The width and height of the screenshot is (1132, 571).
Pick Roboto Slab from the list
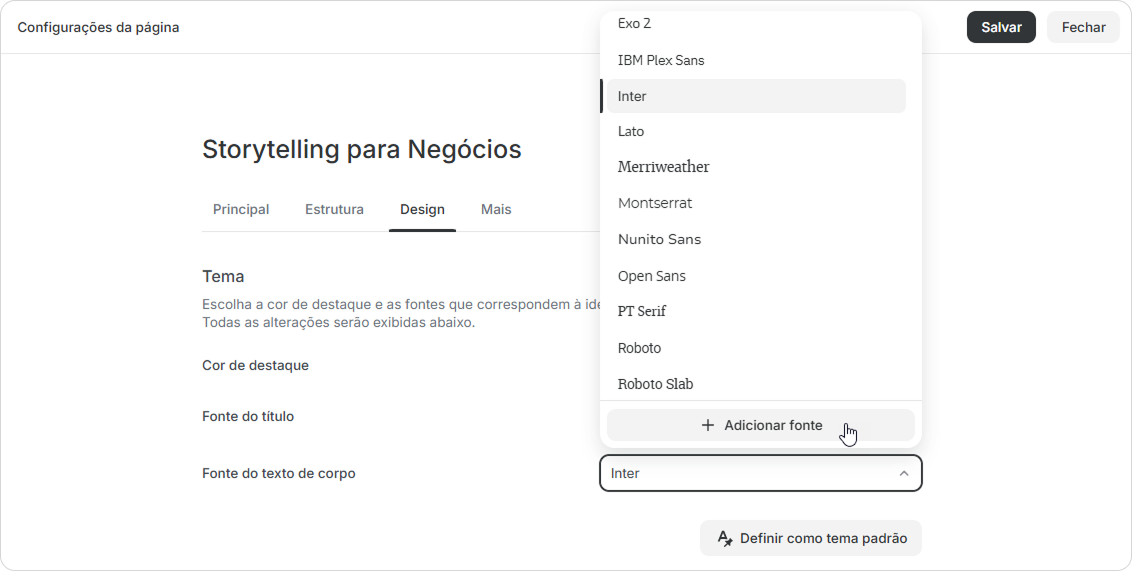click(756, 384)
